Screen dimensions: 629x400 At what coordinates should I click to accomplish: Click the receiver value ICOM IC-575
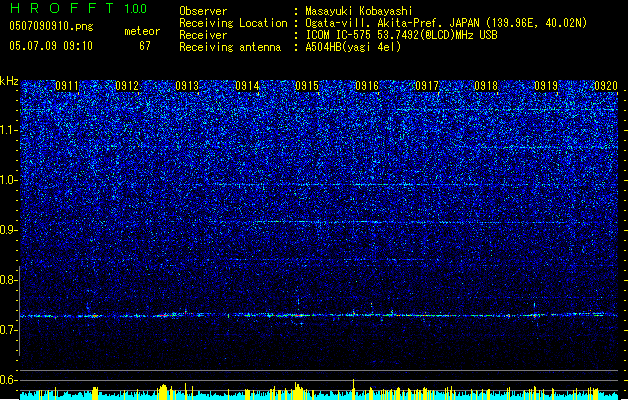[401, 35]
